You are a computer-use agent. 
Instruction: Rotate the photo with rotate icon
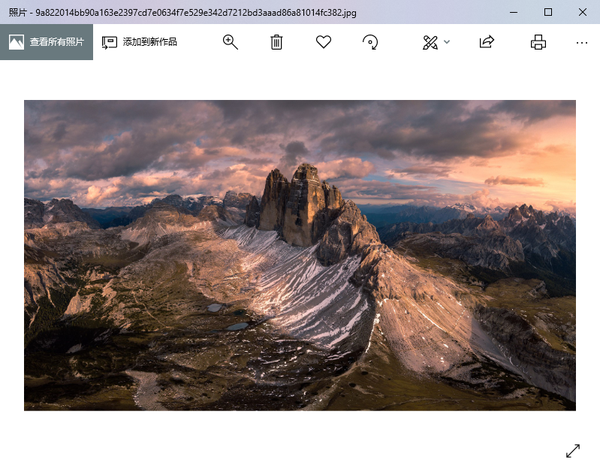pyautogui.click(x=370, y=42)
